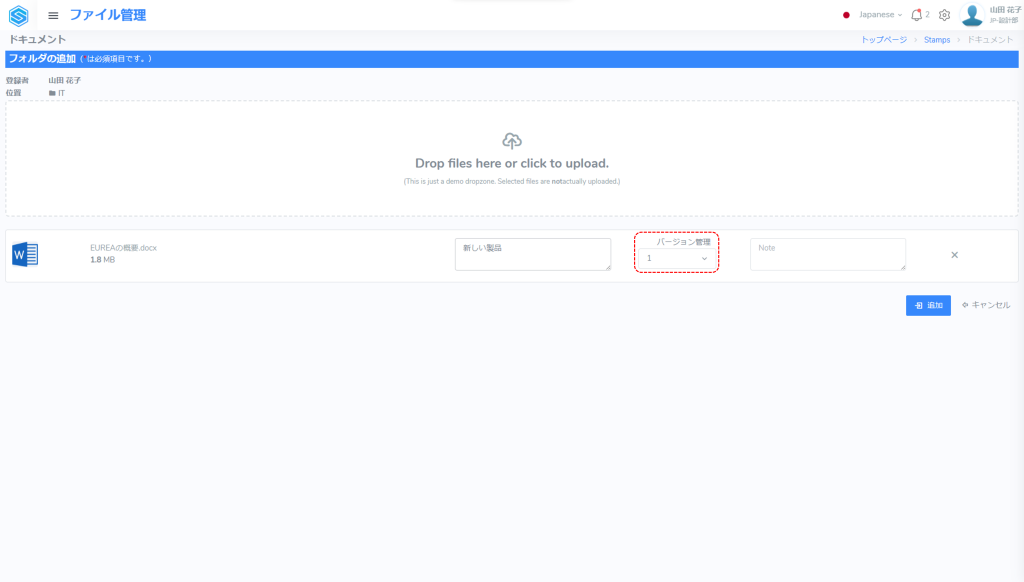1024x582 pixels.
Task: Click the Note text field
Action: click(828, 254)
